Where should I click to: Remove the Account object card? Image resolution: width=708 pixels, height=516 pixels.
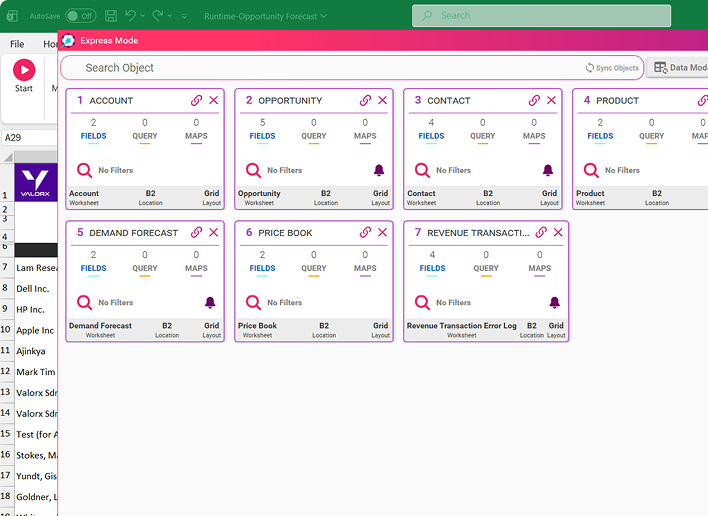tap(214, 100)
